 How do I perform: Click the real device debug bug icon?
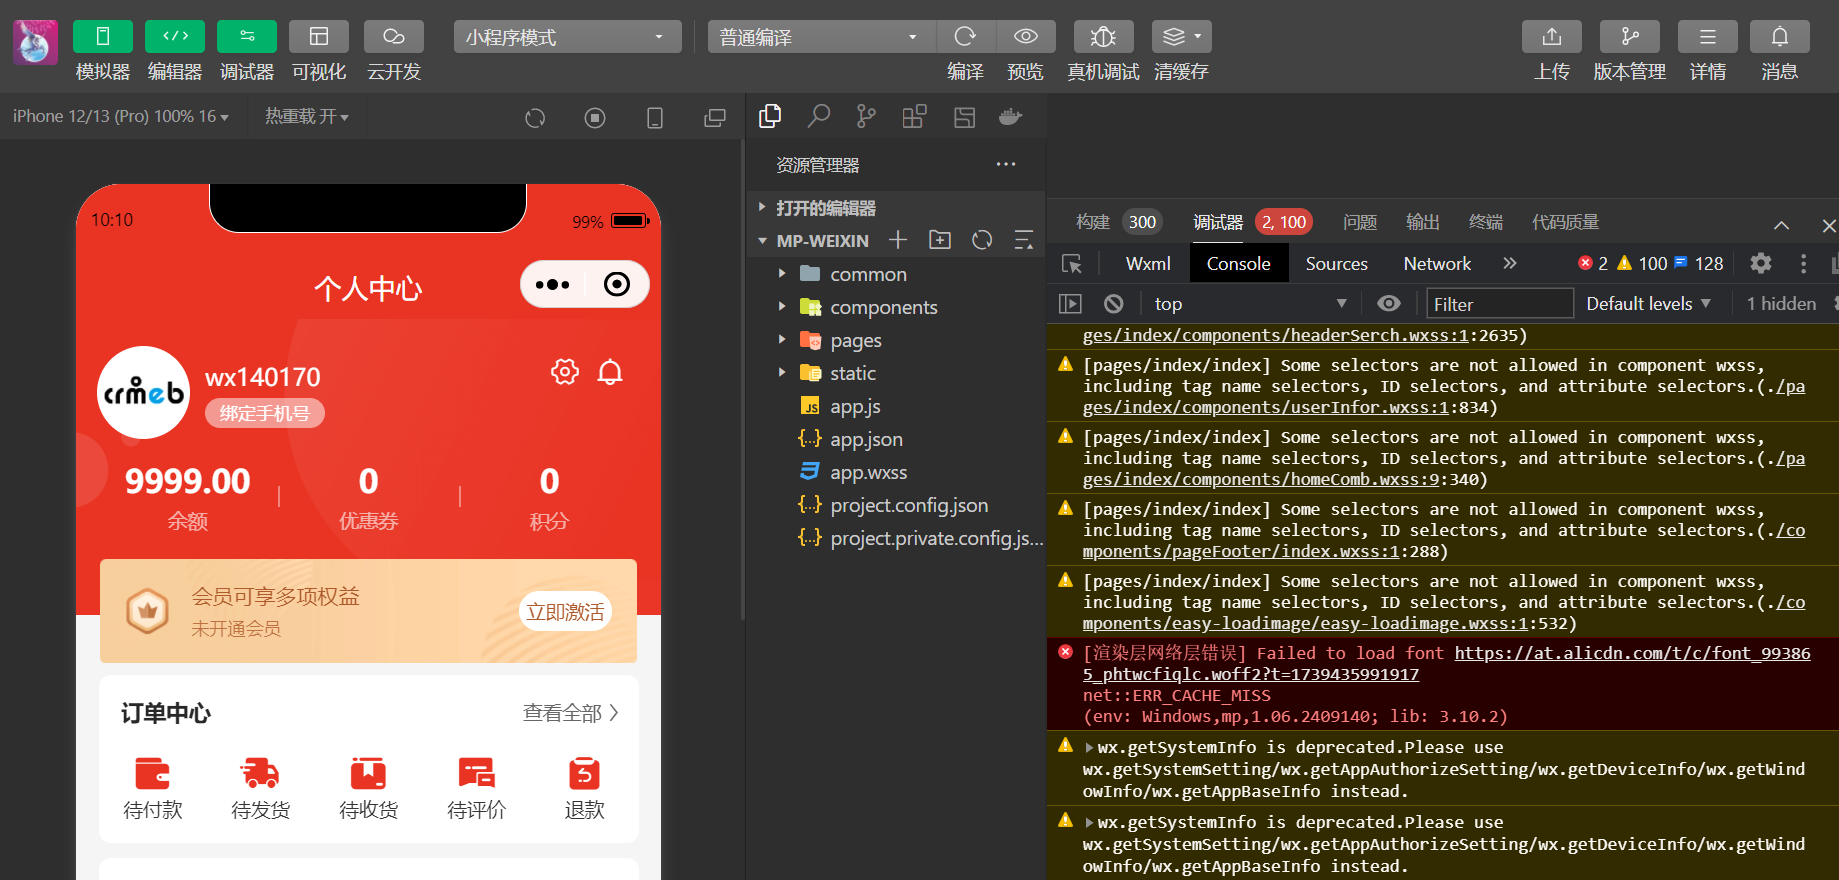coord(1103,37)
